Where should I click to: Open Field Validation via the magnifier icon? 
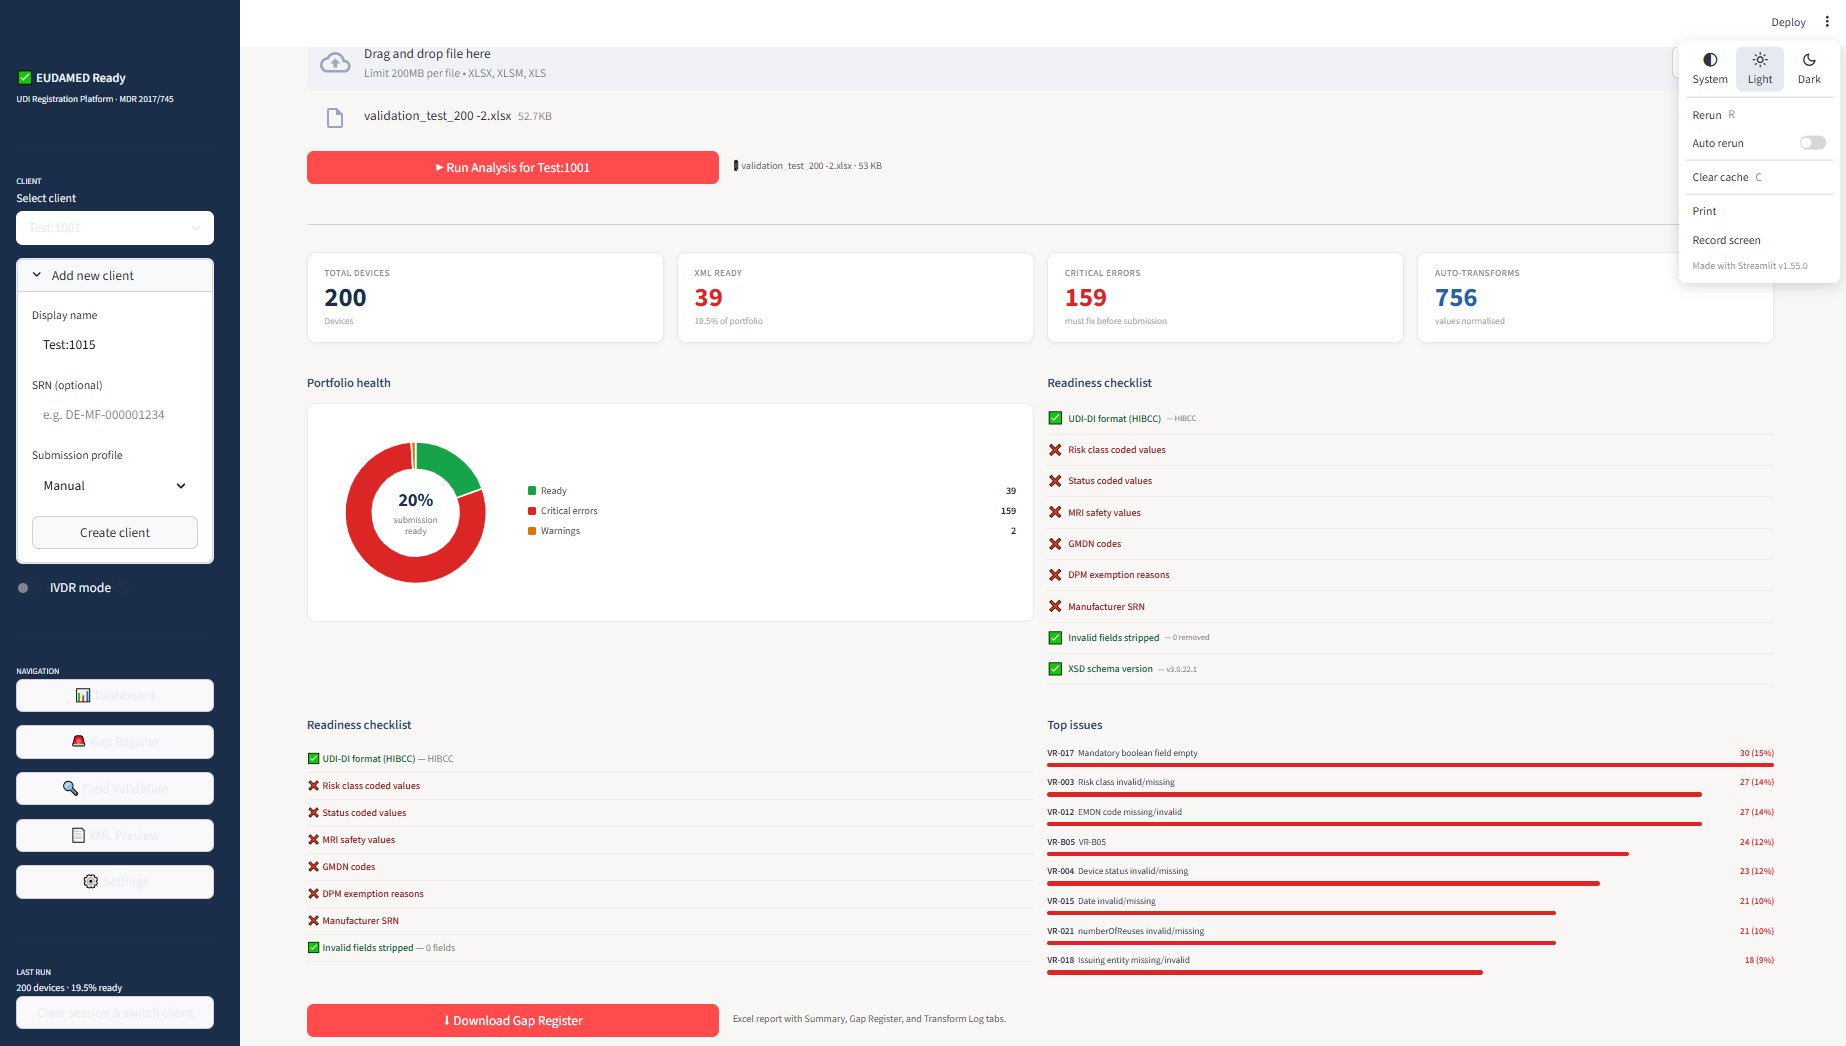coord(71,788)
